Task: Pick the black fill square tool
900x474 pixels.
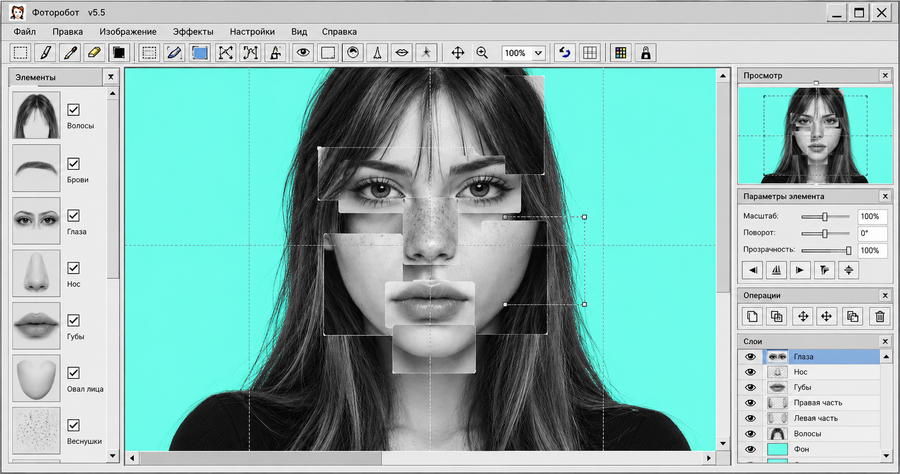Action: click(119, 53)
